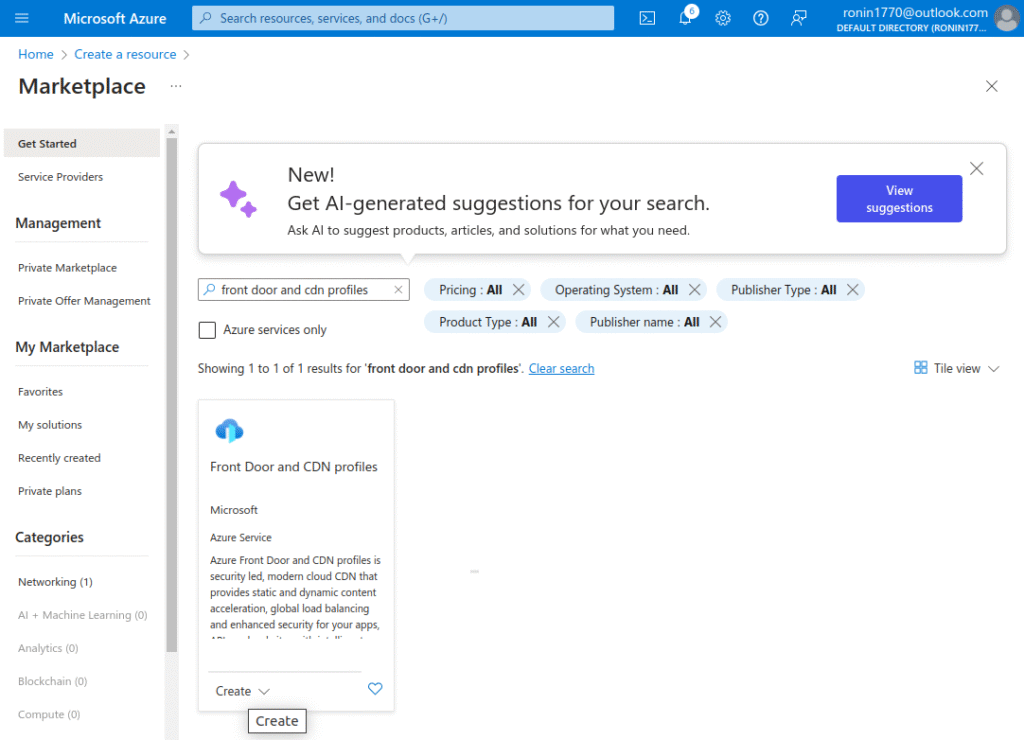Viewport: 1024px width, 740px height.
Task: Open the hamburger portal menu
Action: [22, 18]
